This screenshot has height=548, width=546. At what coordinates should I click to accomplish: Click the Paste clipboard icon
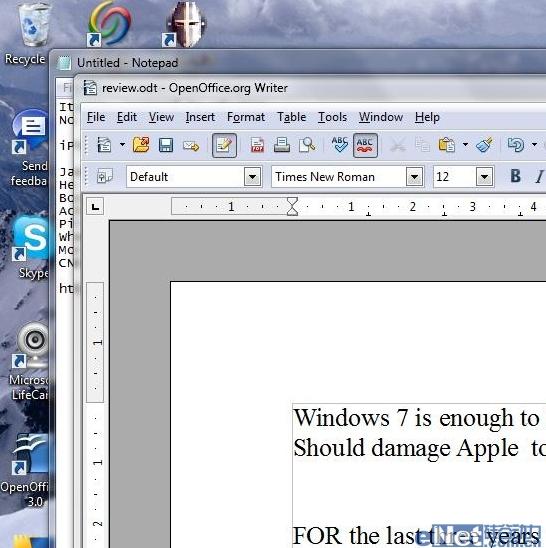(x=447, y=145)
